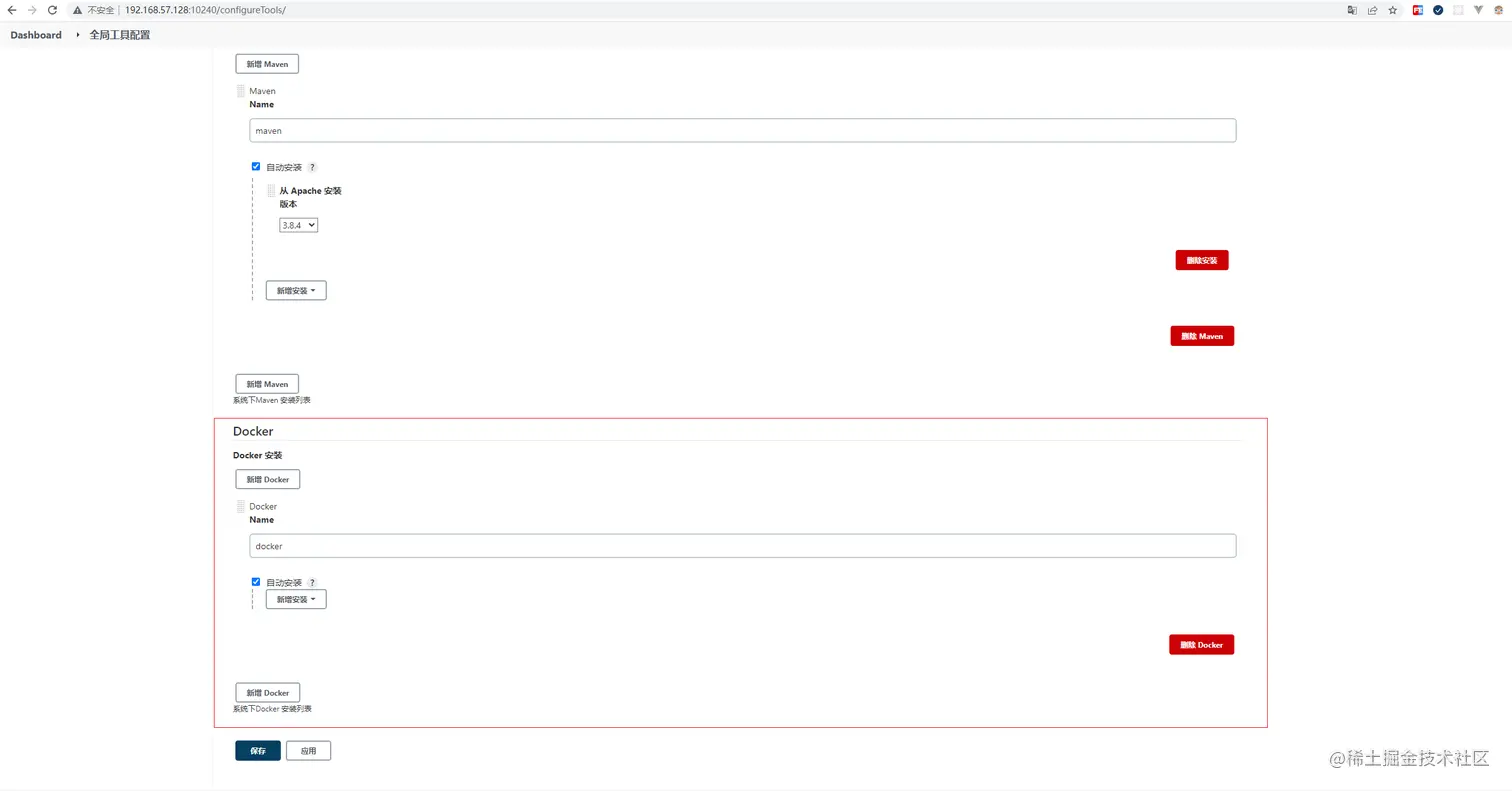Toggle 自动安装 checkbox under Docker
This screenshot has height=791, width=1512.
click(256, 582)
